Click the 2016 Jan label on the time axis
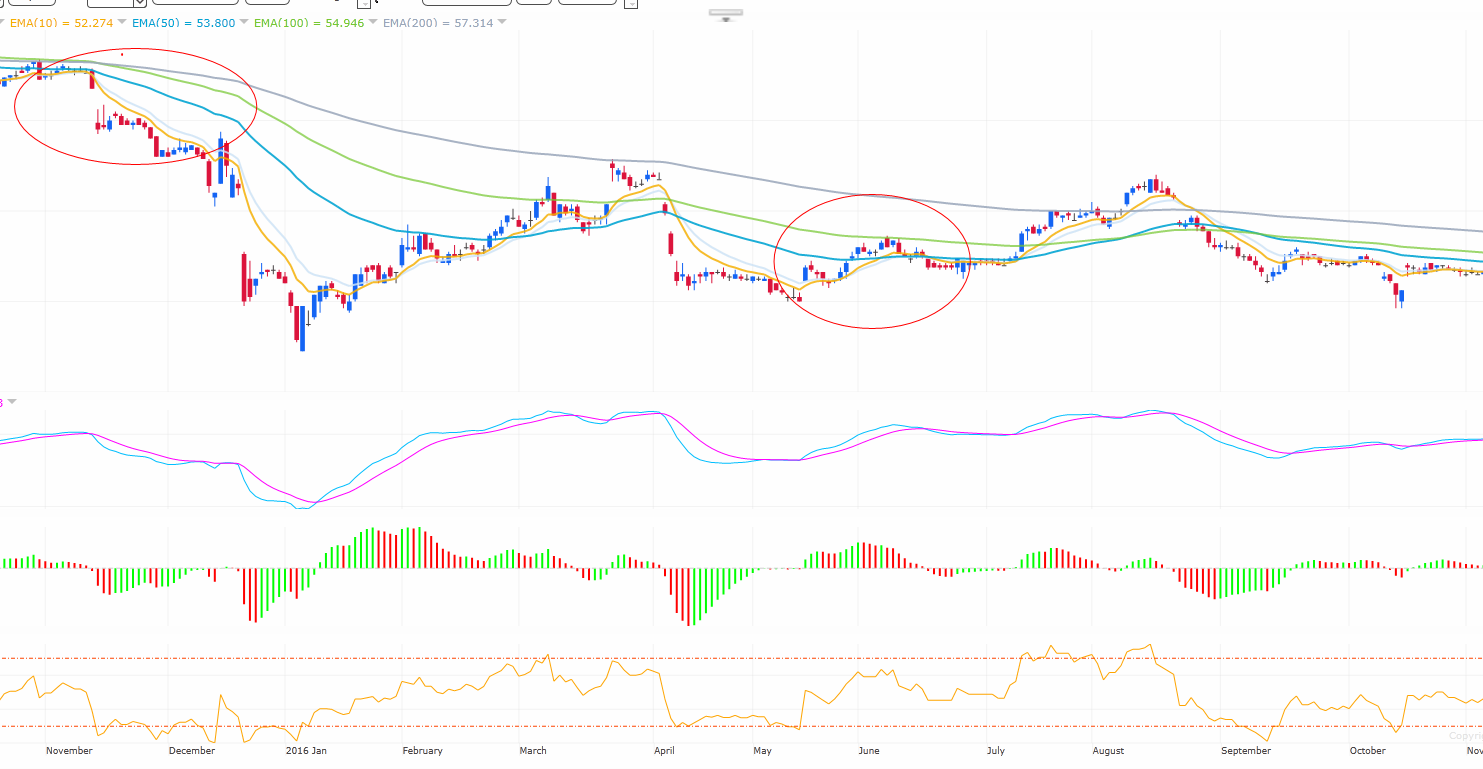1483x769 pixels. [306, 751]
